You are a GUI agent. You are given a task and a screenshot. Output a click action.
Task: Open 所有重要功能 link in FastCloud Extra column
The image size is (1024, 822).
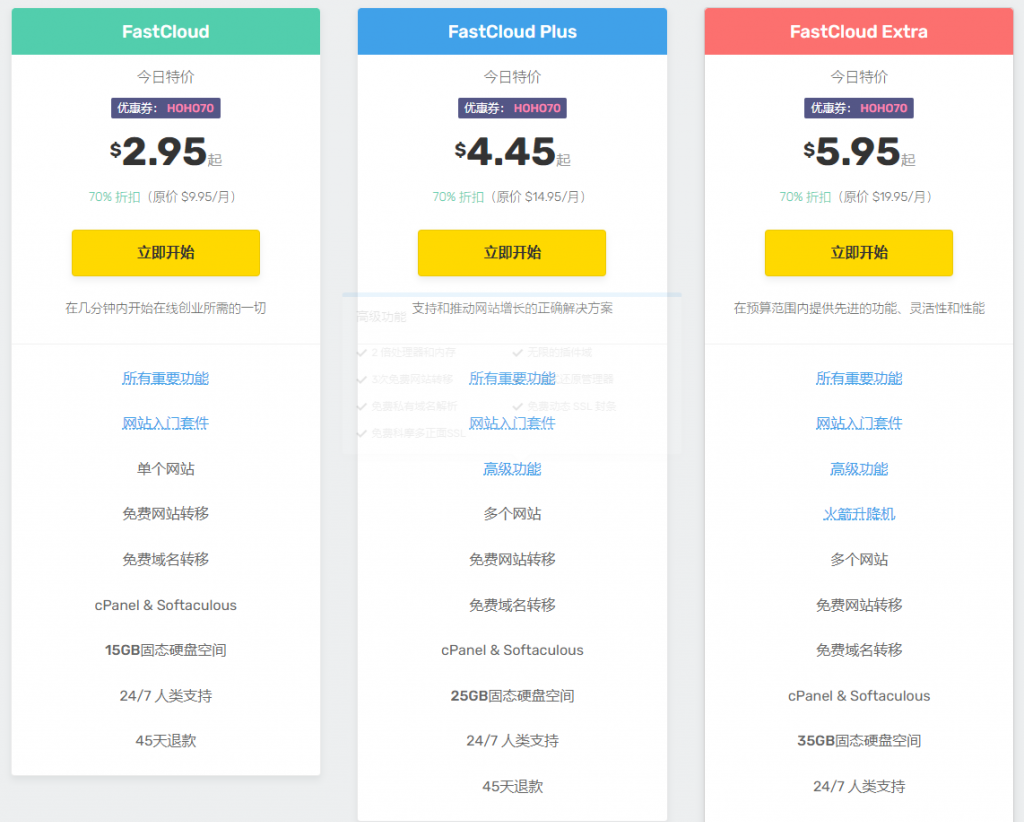pos(858,378)
